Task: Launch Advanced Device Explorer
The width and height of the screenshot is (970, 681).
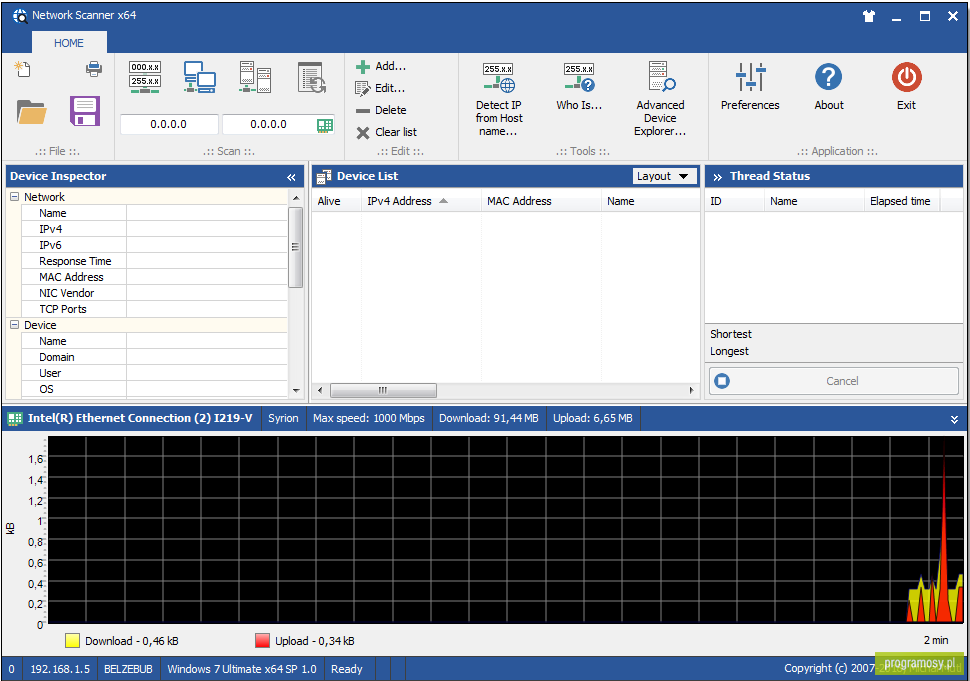Action: pos(660,99)
